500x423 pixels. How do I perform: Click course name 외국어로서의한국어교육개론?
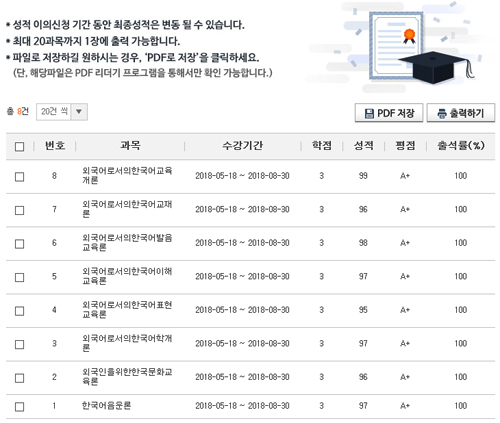click(127, 175)
